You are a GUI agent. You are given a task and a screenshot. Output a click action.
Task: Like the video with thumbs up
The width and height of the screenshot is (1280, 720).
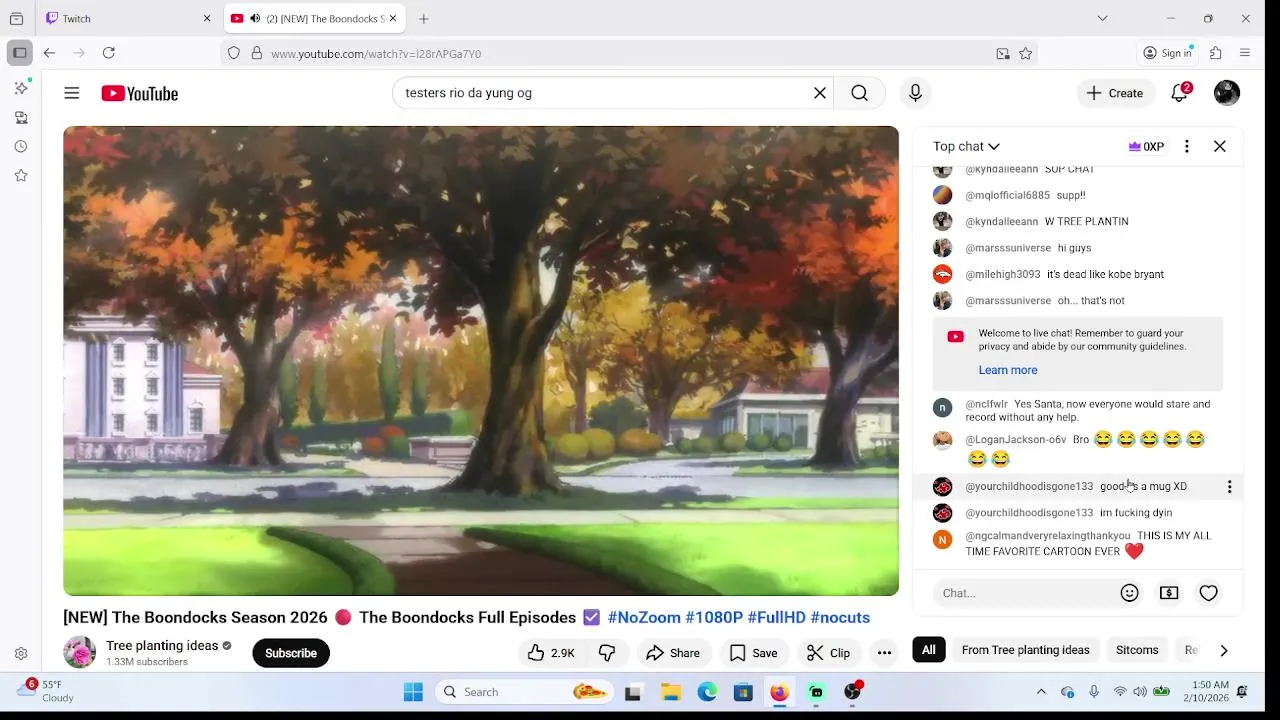tap(551, 653)
